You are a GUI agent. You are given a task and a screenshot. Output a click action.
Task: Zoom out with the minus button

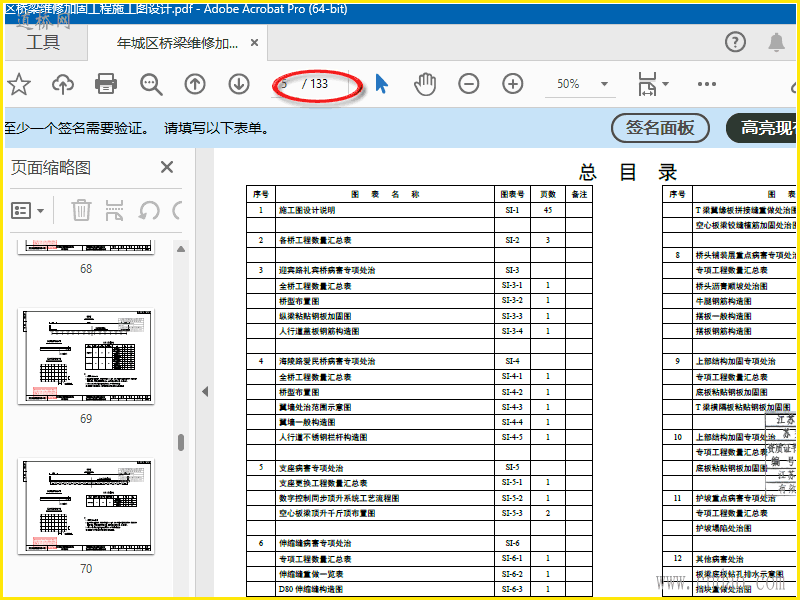(x=468, y=84)
